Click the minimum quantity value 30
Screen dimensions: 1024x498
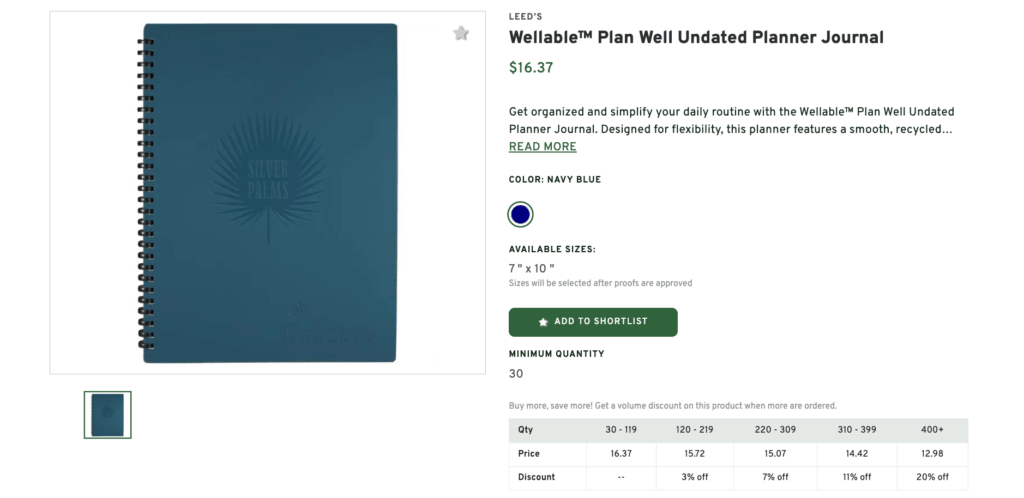click(516, 374)
